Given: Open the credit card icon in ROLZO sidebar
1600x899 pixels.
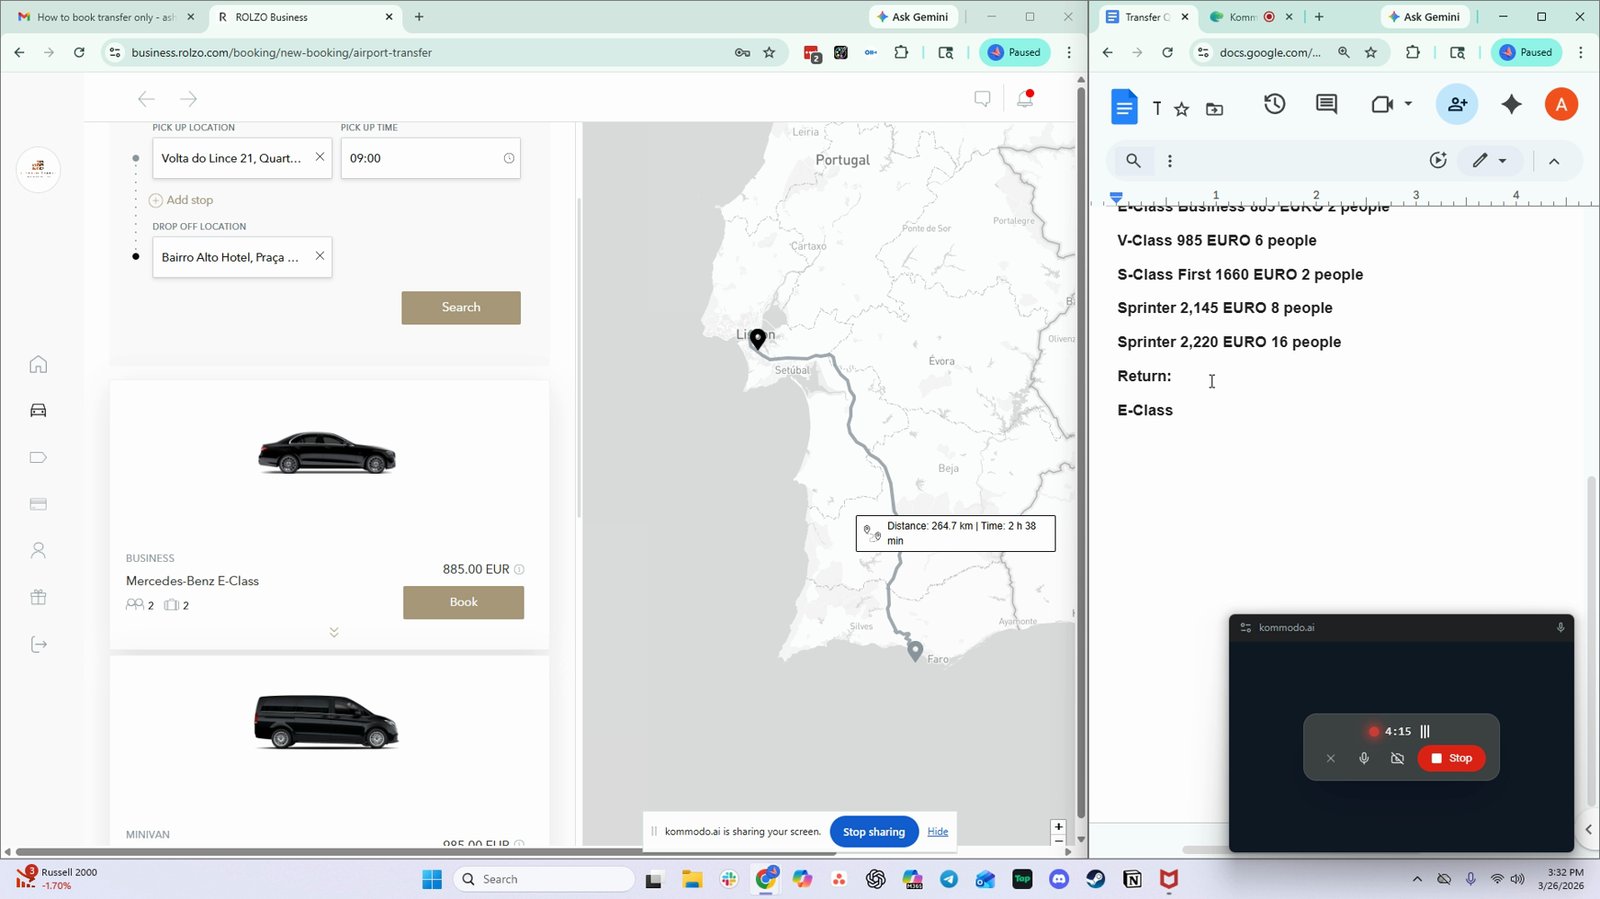Looking at the screenshot, I should pos(38,504).
